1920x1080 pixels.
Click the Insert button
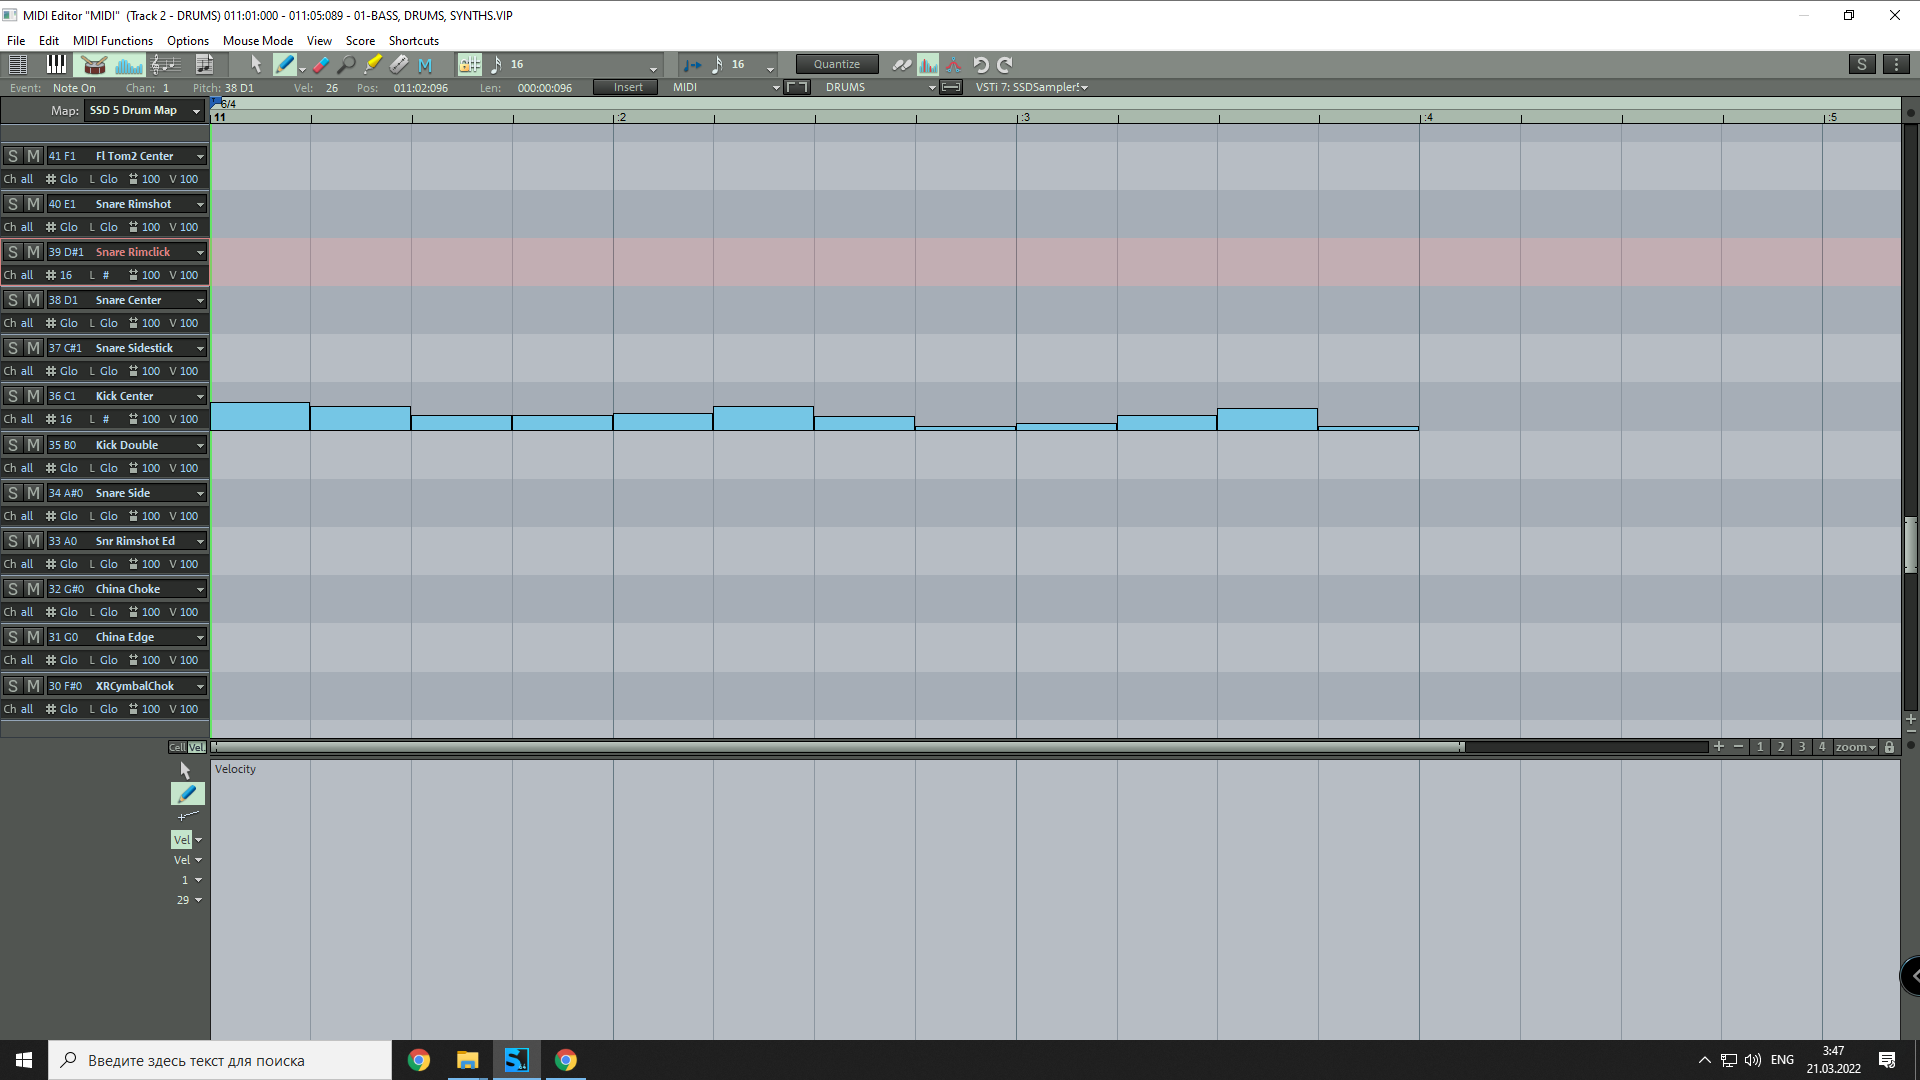[627, 88]
